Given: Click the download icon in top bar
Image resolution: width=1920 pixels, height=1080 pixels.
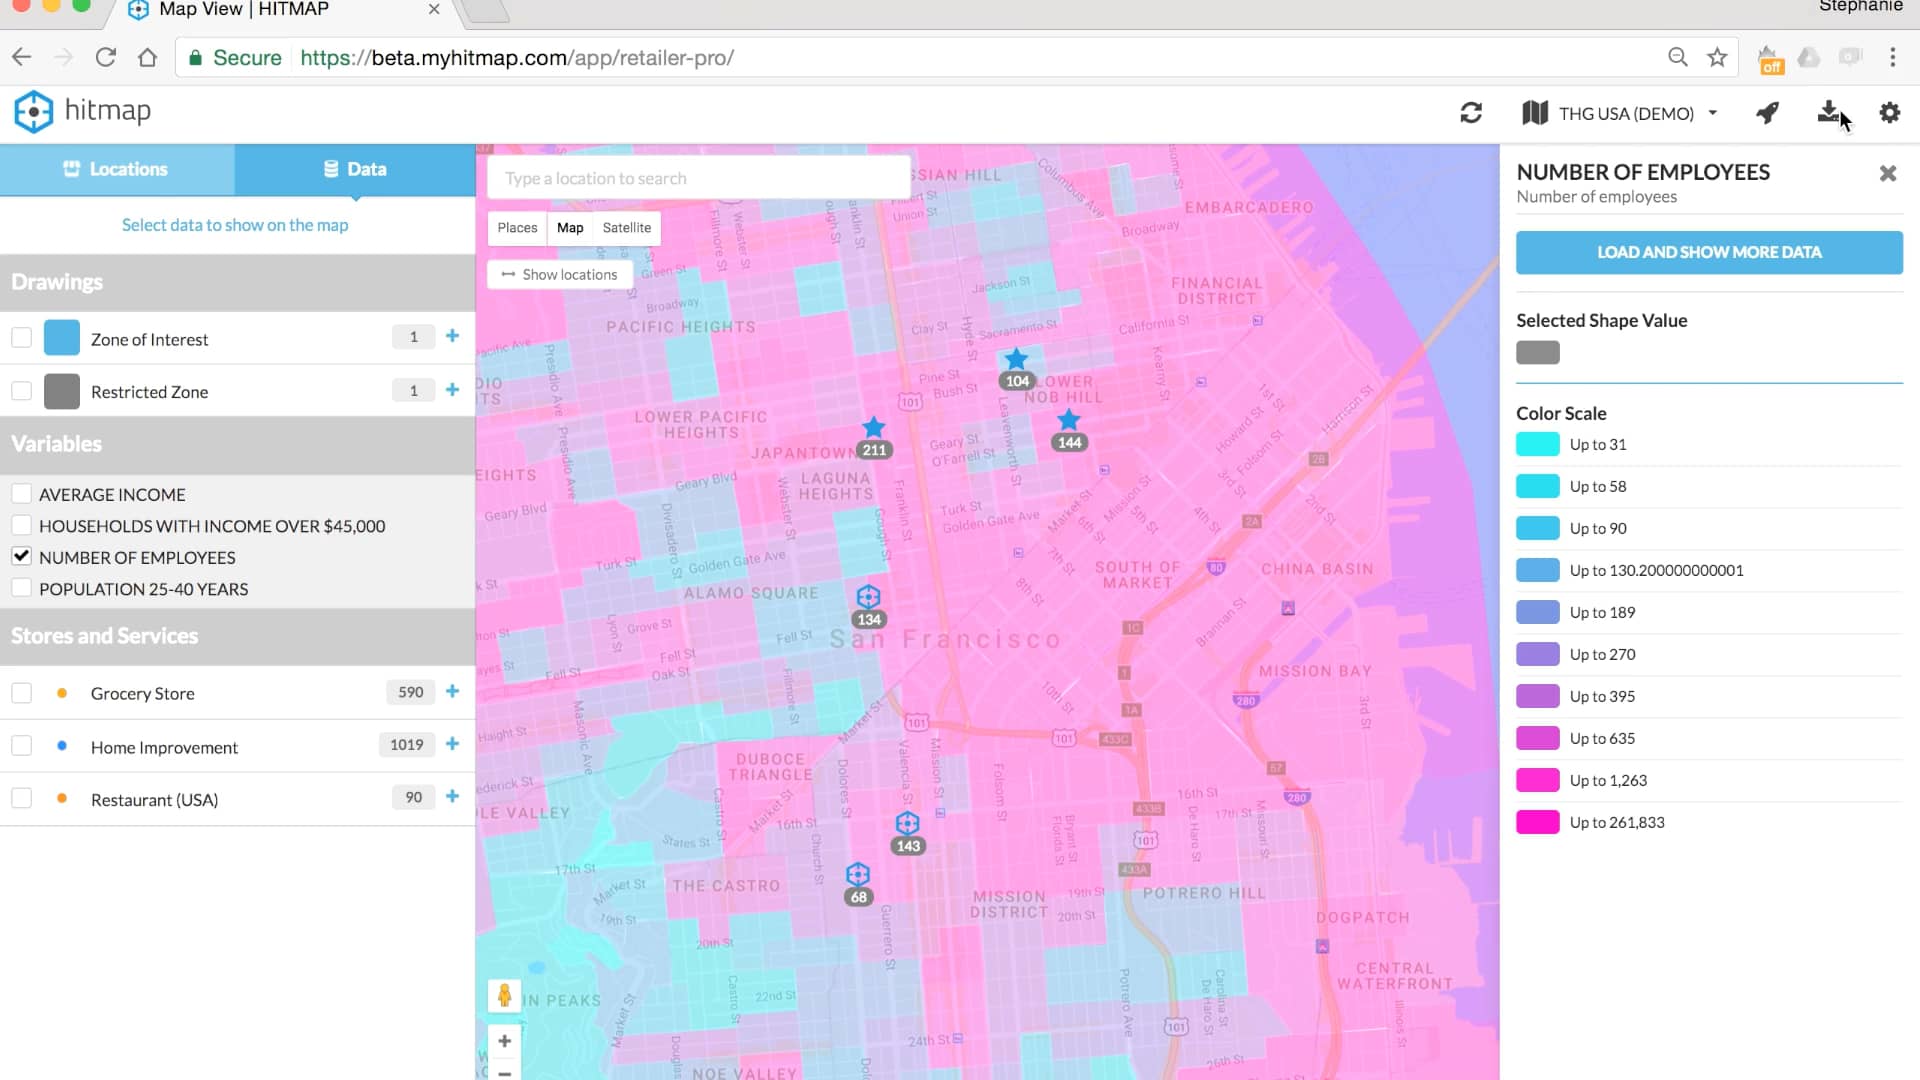Looking at the screenshot, I should point(1828,112).
